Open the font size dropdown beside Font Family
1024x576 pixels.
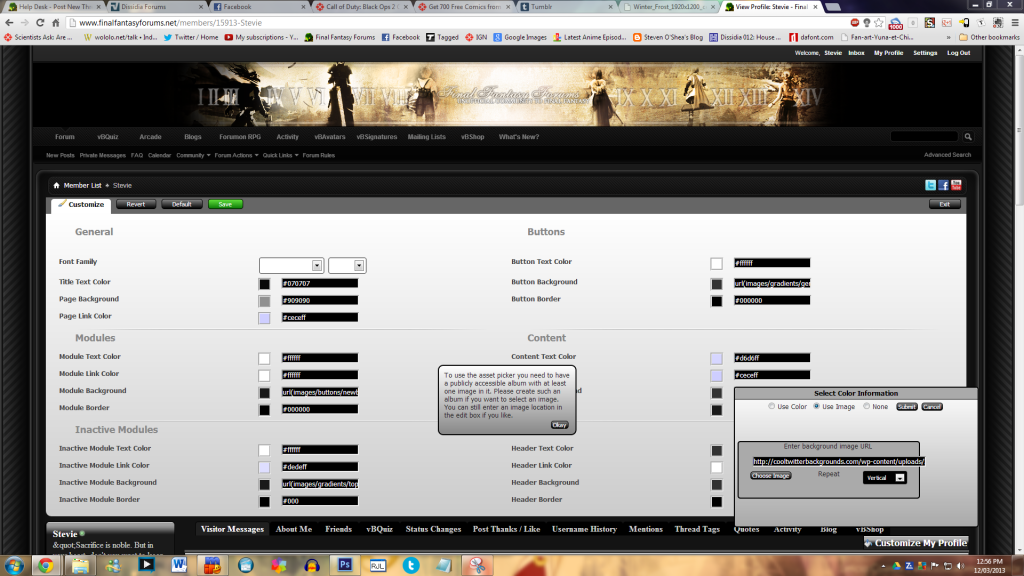pyautogui.click(x=347, y=265)
